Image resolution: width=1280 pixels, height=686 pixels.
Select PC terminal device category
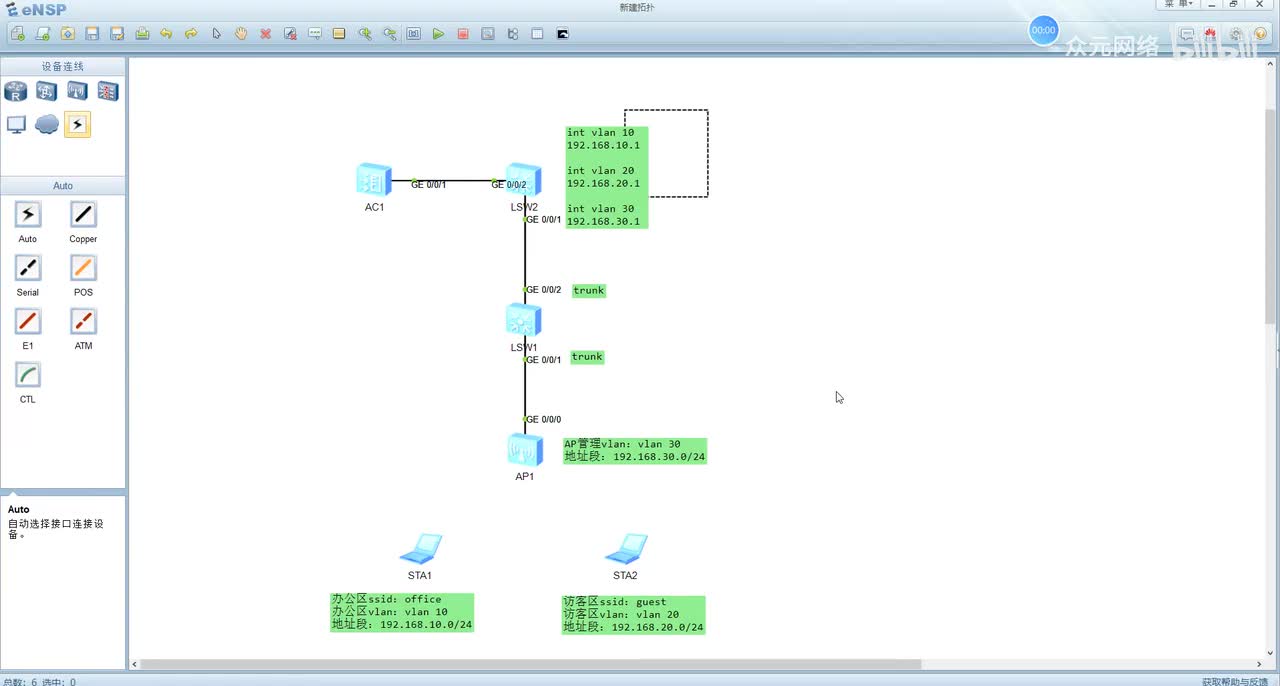tap(16, 124)
